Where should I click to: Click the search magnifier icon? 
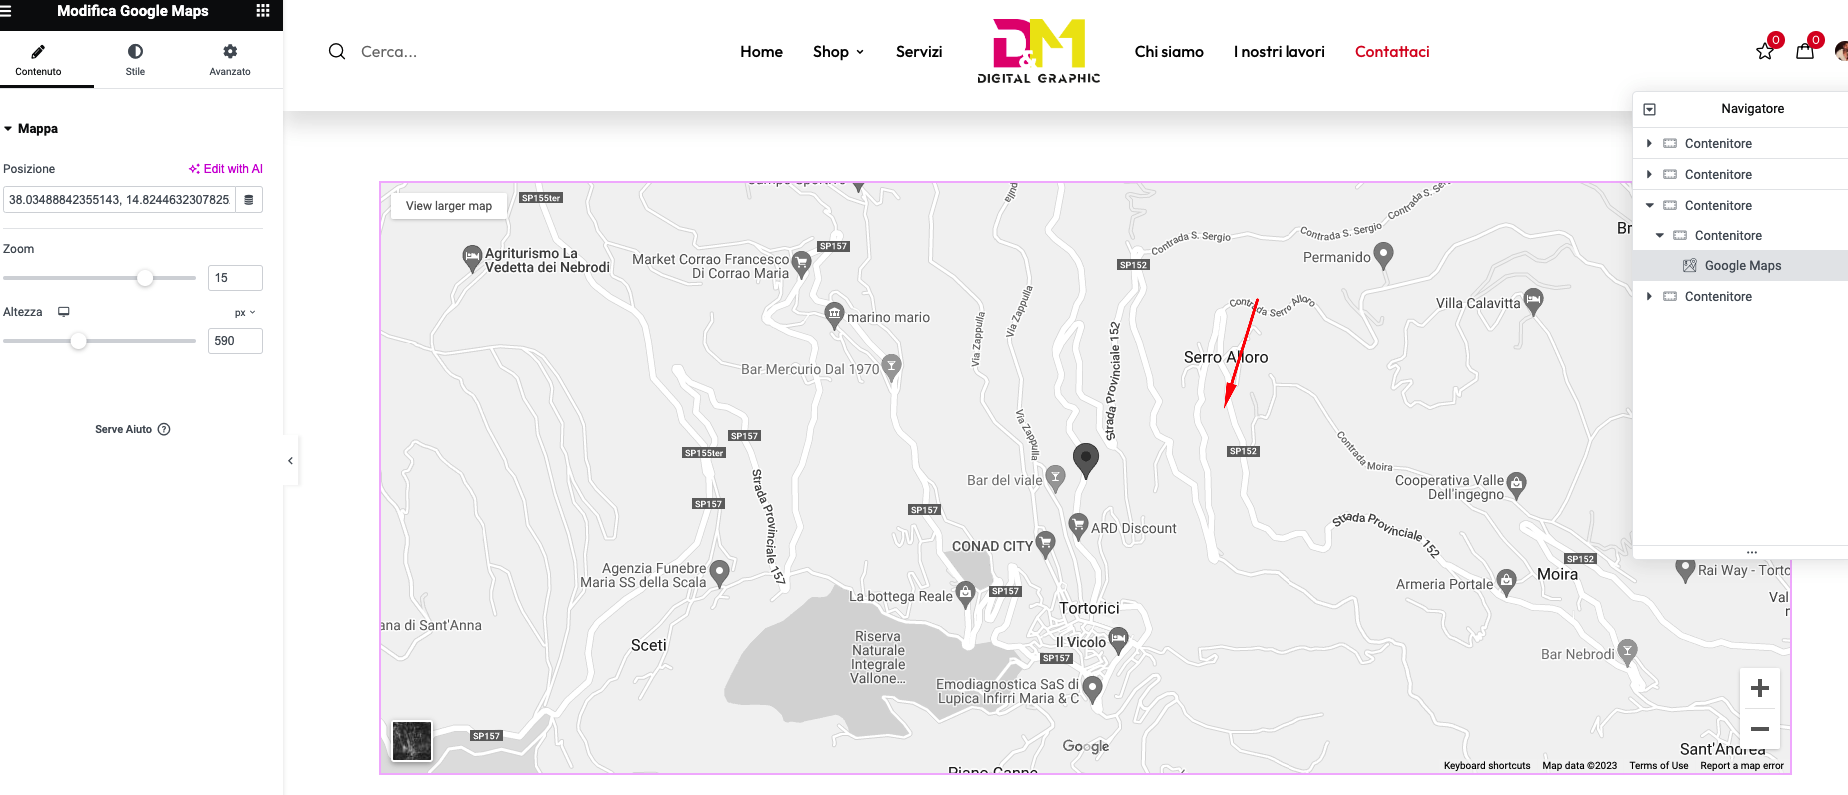[337, 51]
